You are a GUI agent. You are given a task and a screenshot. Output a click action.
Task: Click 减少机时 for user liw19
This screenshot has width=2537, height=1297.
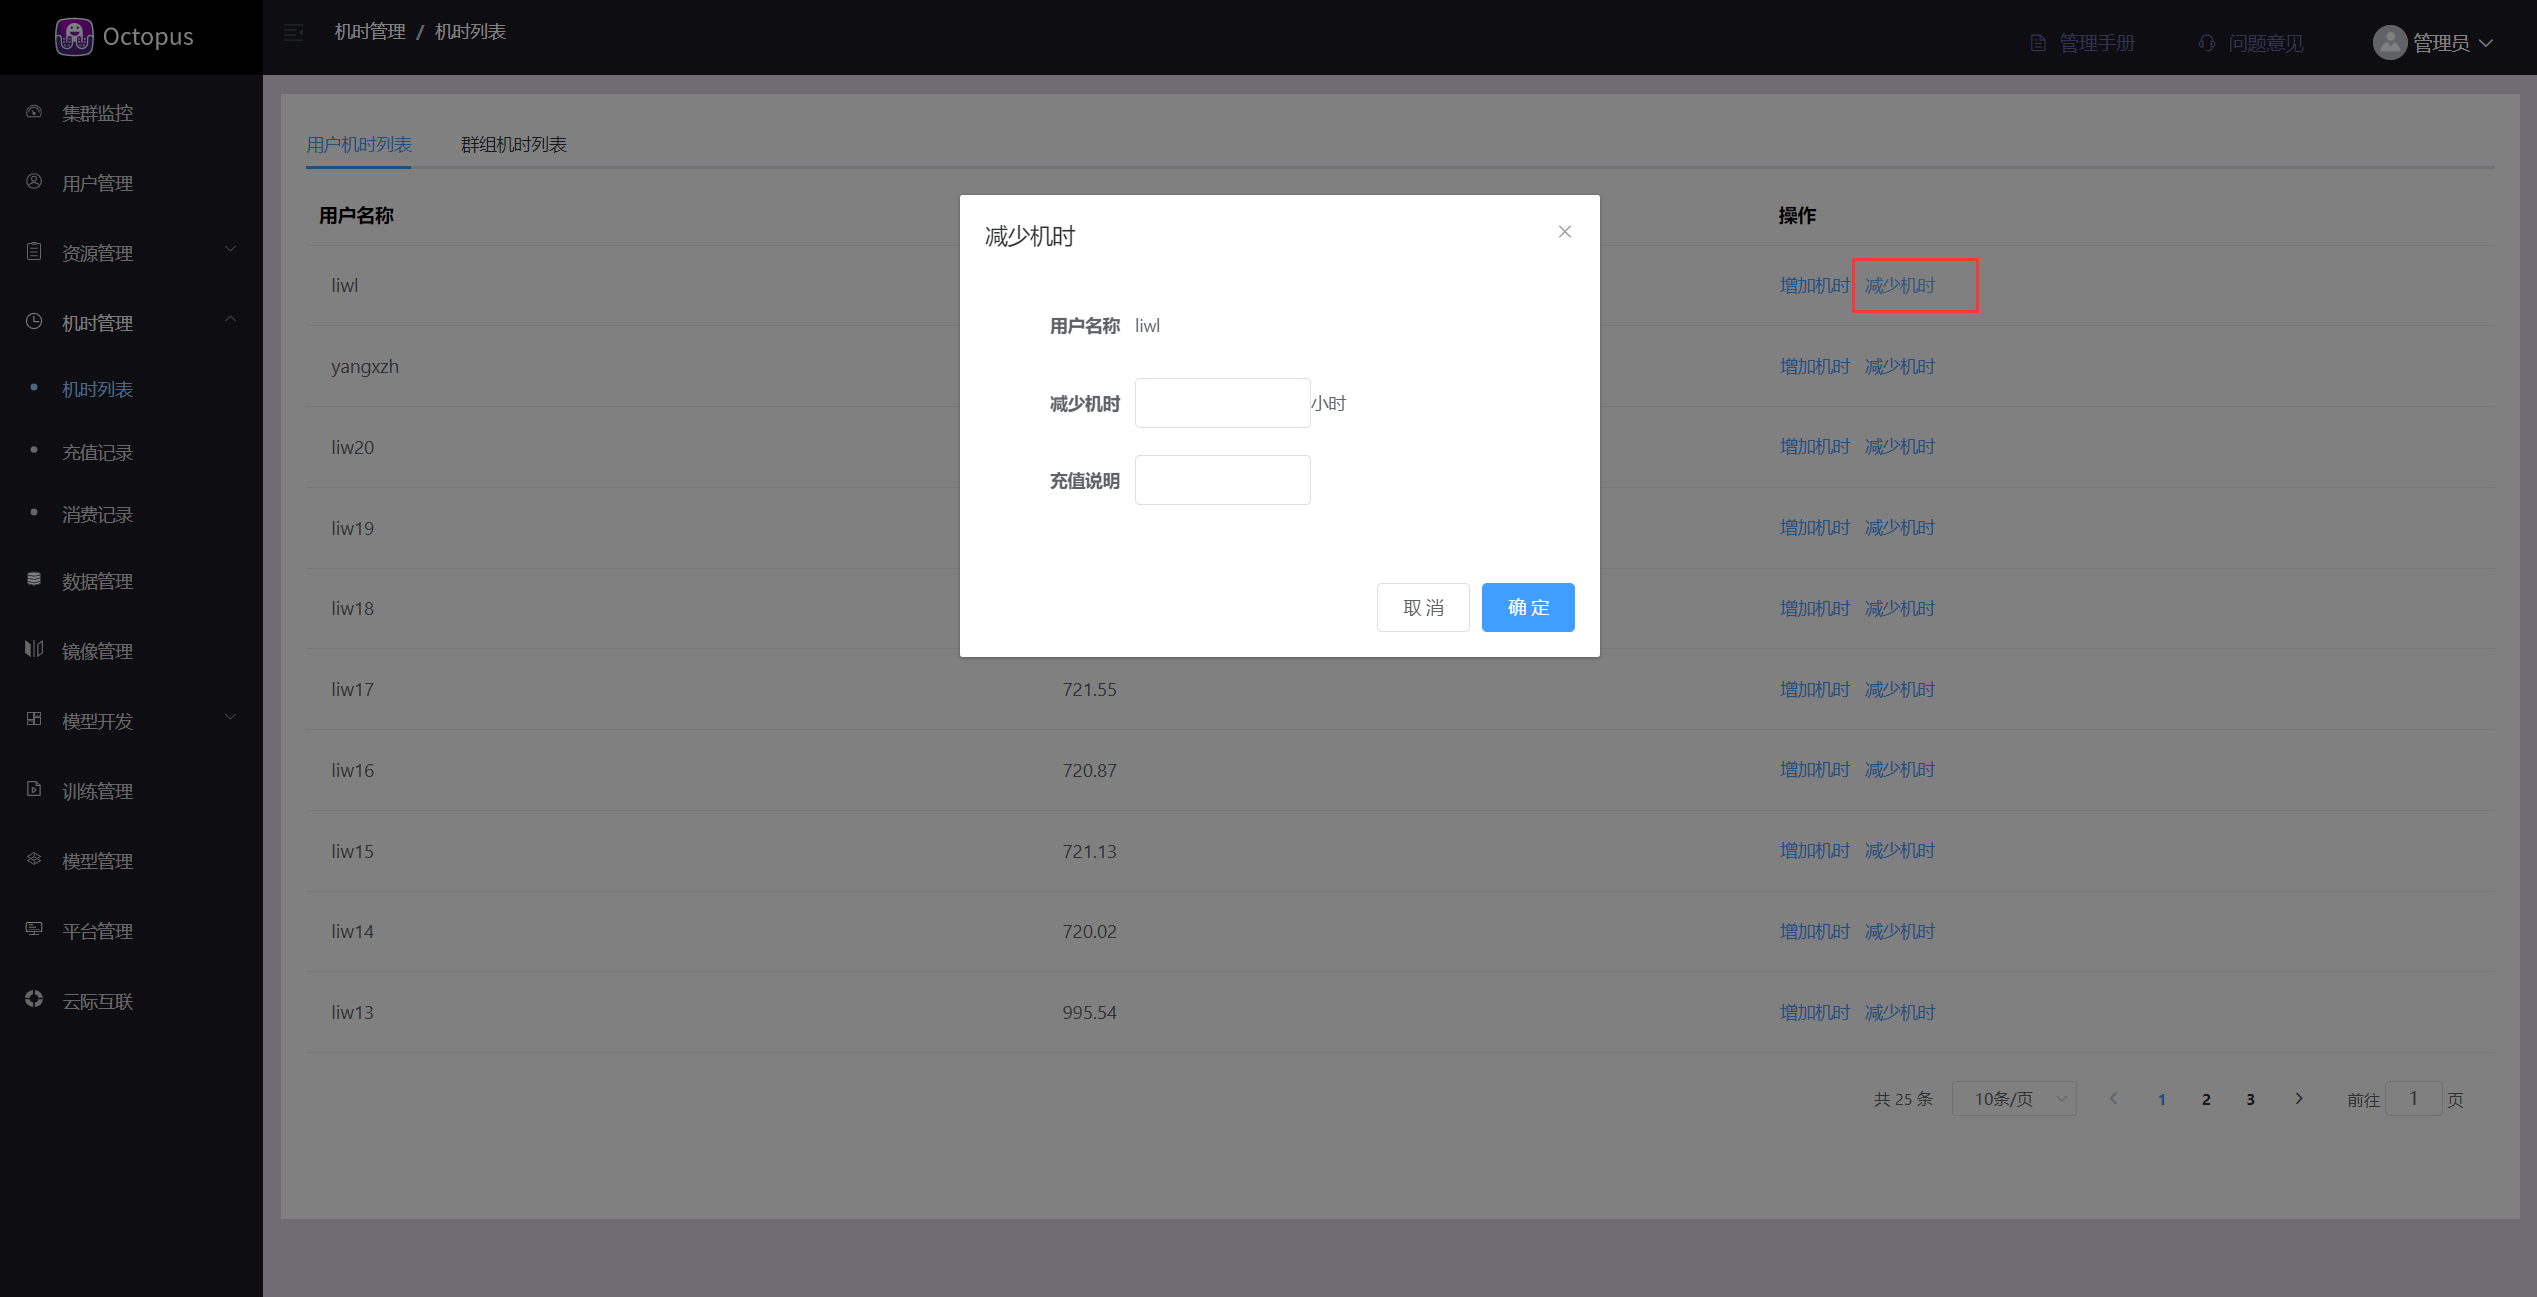click(x=1900, y=528)
